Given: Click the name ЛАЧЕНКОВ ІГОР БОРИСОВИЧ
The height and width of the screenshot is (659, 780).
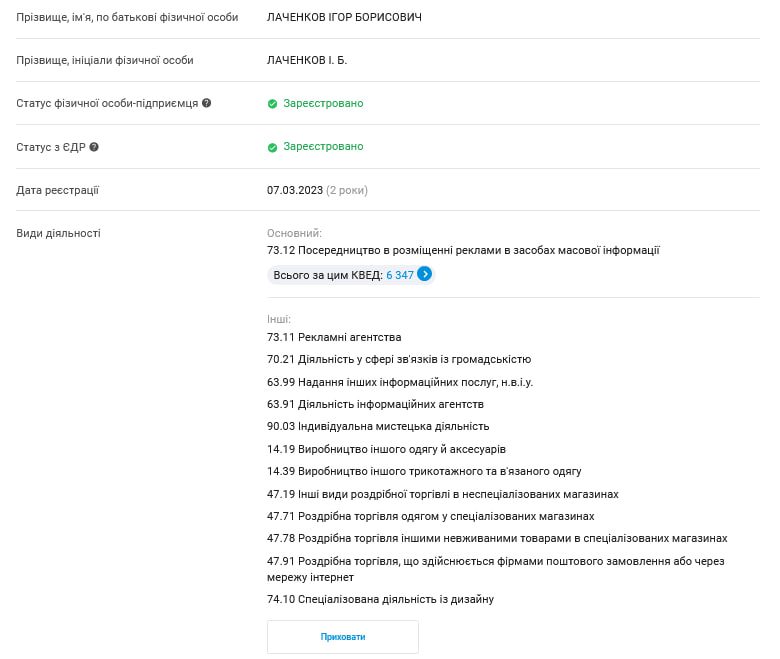Looking at the screenshot, I should point(344,17).
